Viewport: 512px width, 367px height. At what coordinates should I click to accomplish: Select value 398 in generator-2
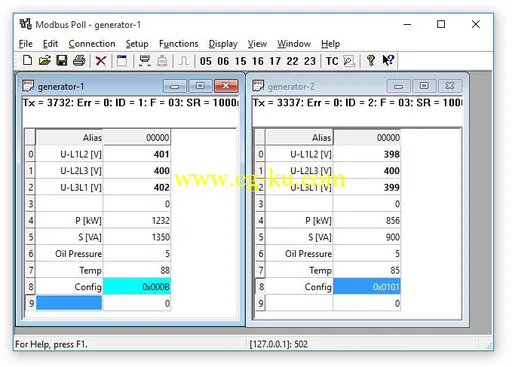point(367,154)
